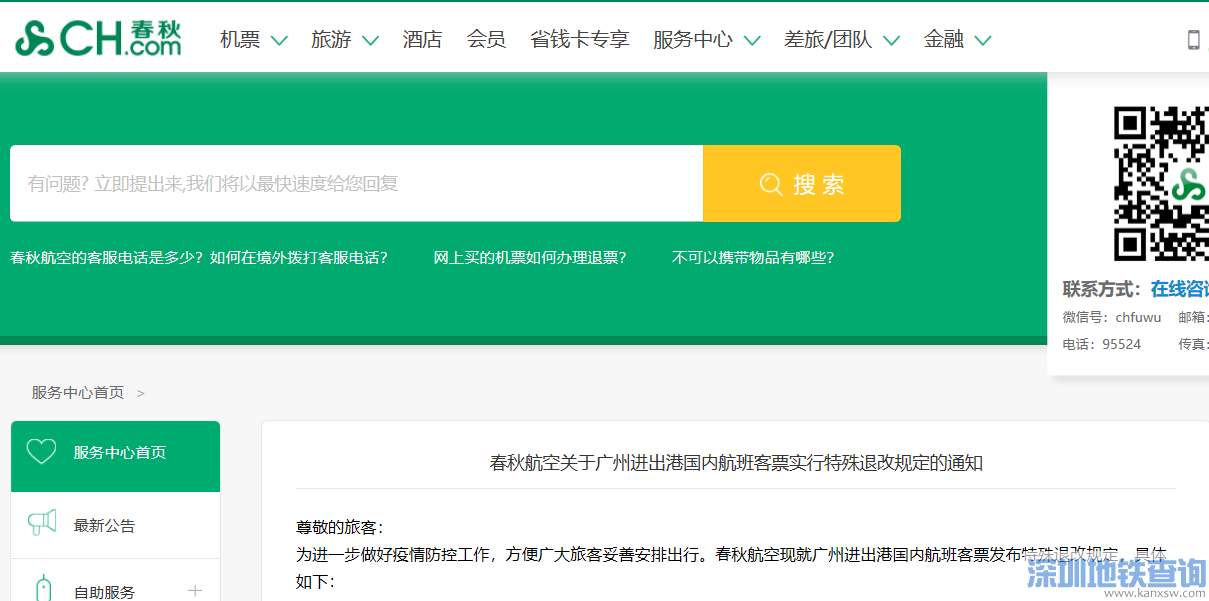Viewport: 1209px width, 601px height.
Task: Open 省钱卡专享 page
Action: pos(580,40)
